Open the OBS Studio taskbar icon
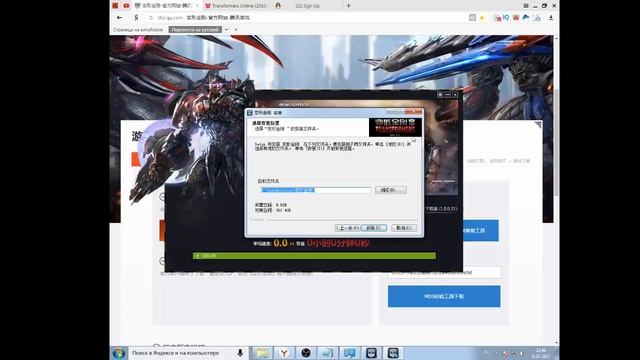 [306, 353]
